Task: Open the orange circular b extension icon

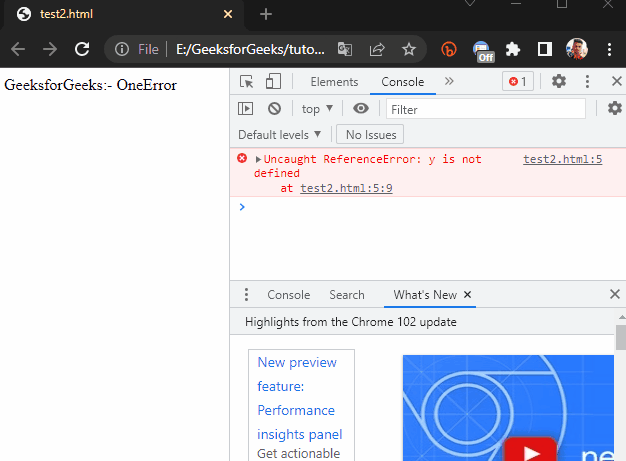Action: pyautogui.click(x=449, y=49)
